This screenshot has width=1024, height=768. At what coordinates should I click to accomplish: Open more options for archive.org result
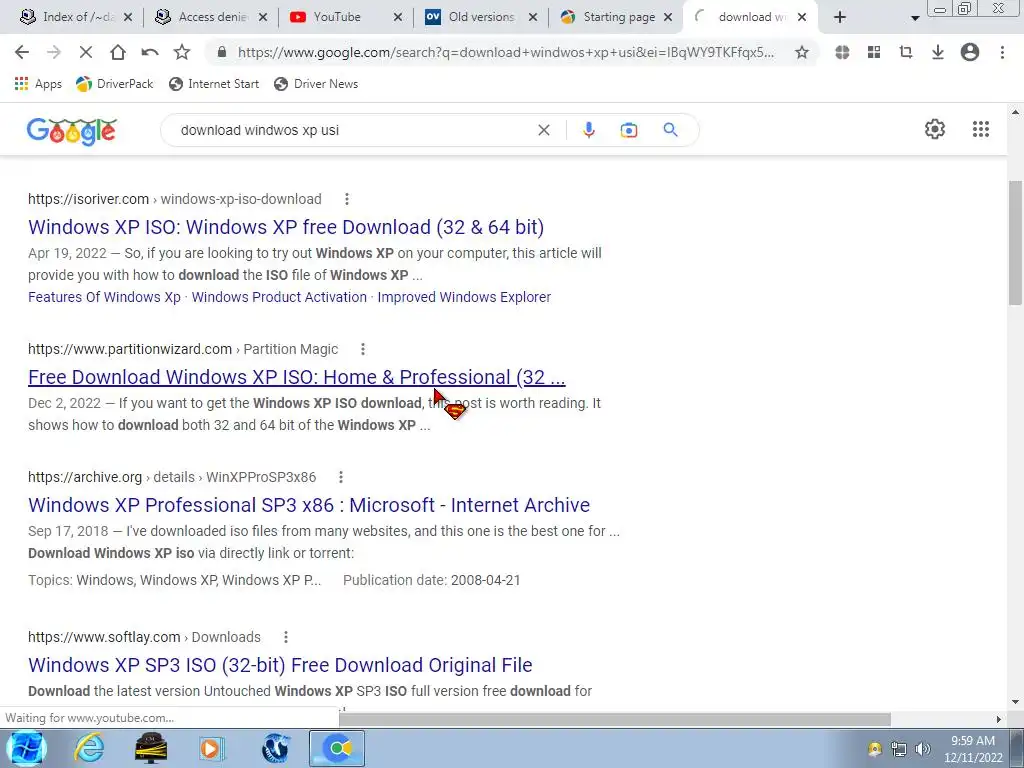pyautogui.click(x=341, y=477)
